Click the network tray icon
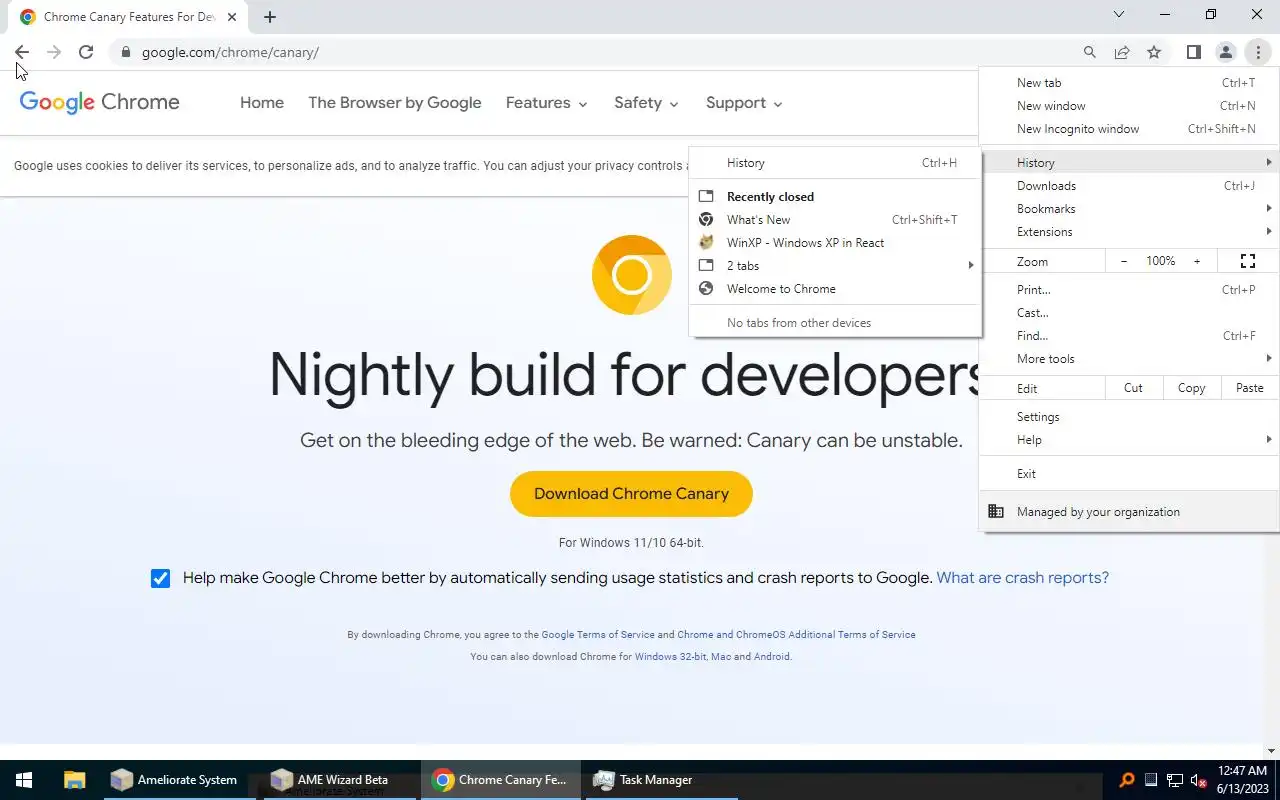Viewport: 1280px width, 800px height. tap(1174, 780)
